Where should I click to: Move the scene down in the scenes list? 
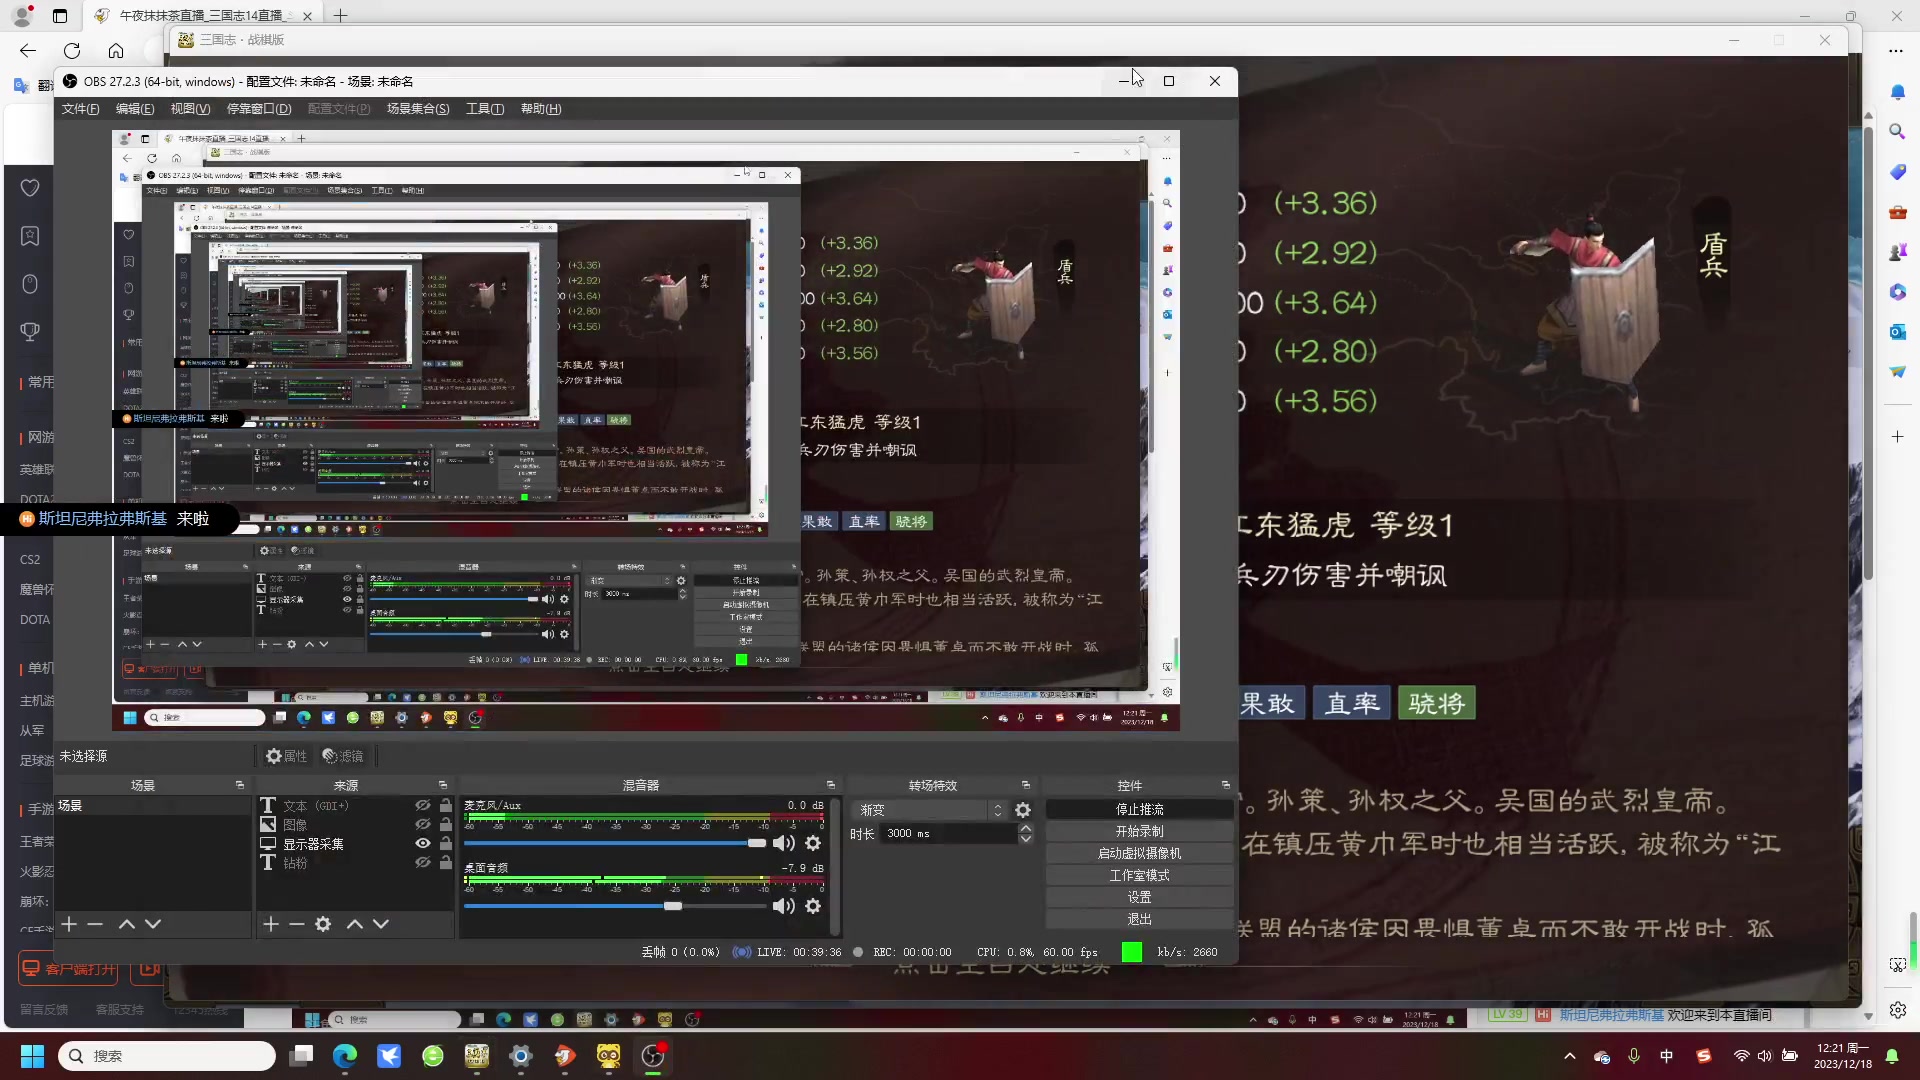pos(153,924)
